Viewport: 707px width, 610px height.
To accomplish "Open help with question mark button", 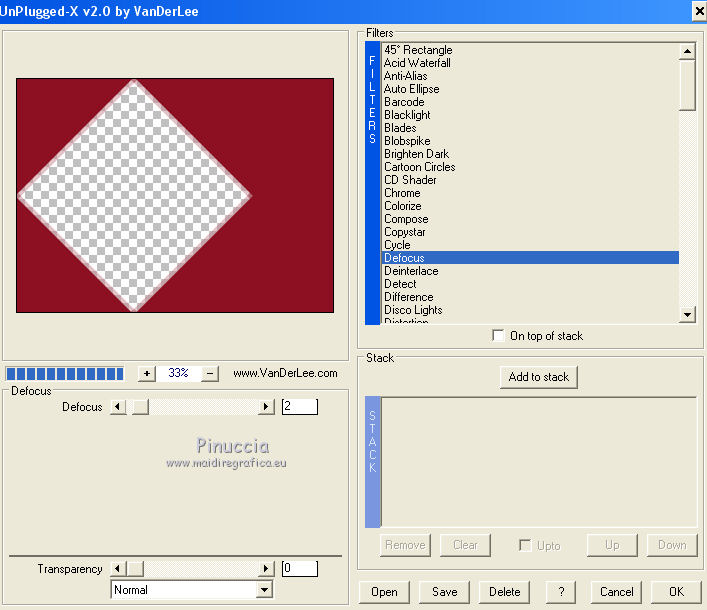I will pyautogui.click(x=560, y=592).
